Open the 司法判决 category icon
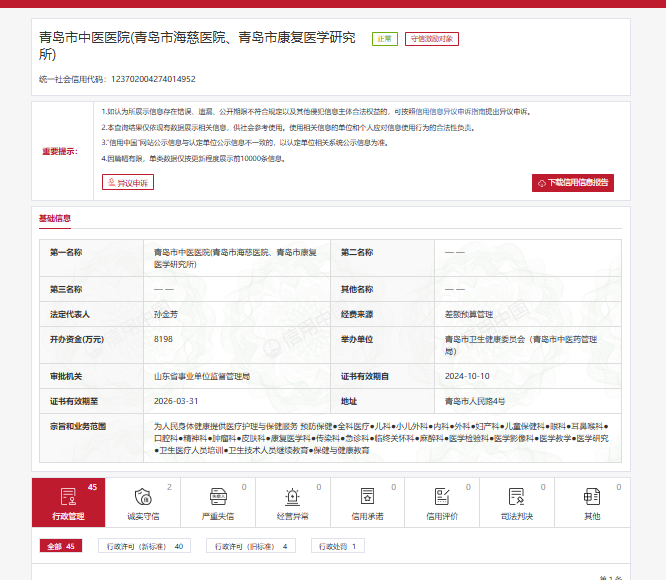This screenshot has width=666, height=580. (x=516, y=496)
